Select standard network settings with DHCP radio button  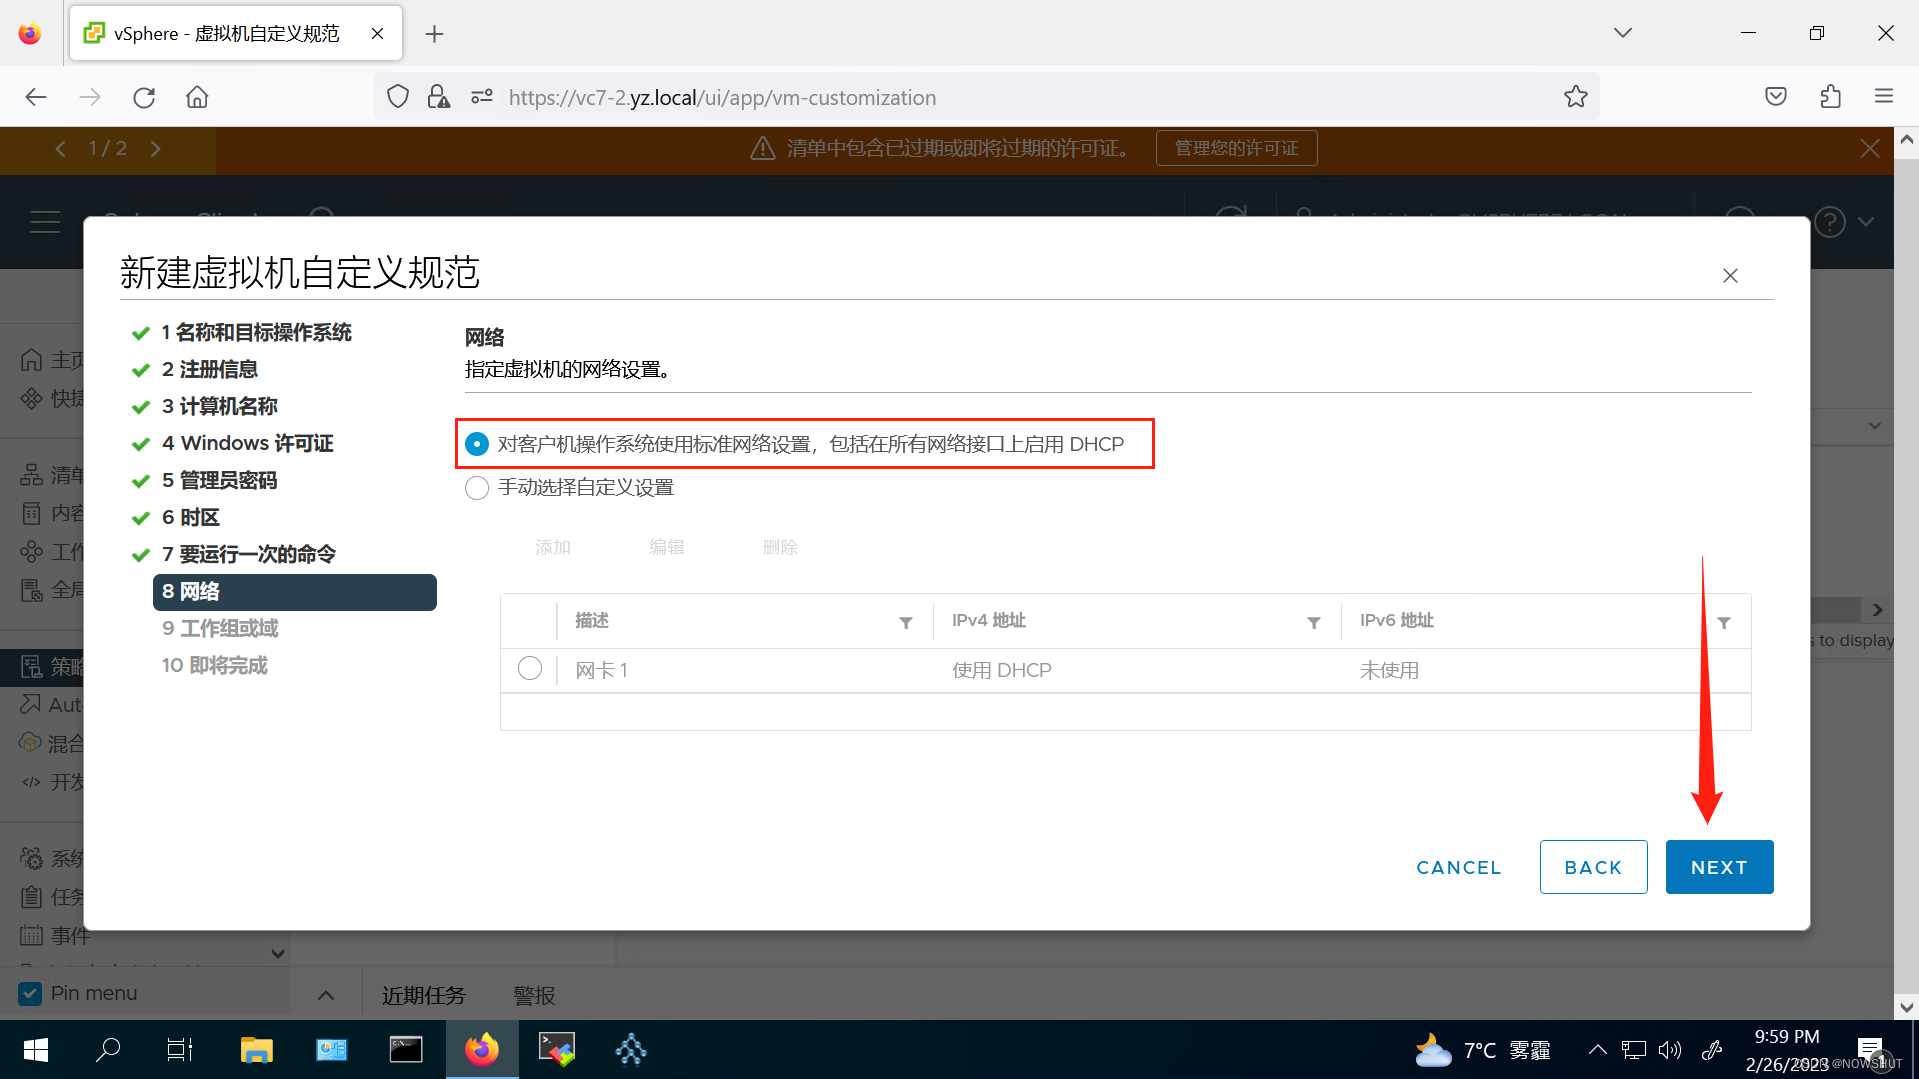coord(476,443)
